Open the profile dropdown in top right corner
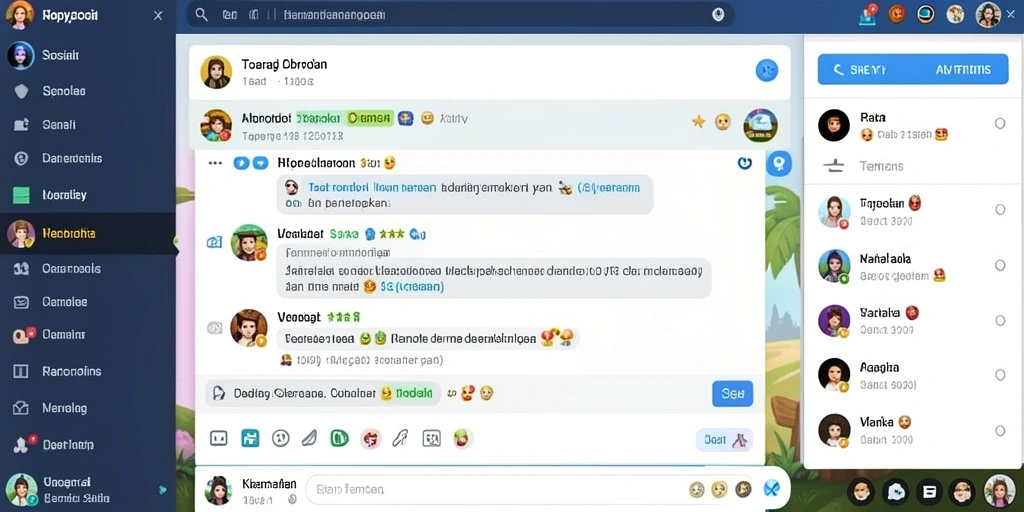The height and width of the screenshot is (512, 1024). [x=988, y=14]
